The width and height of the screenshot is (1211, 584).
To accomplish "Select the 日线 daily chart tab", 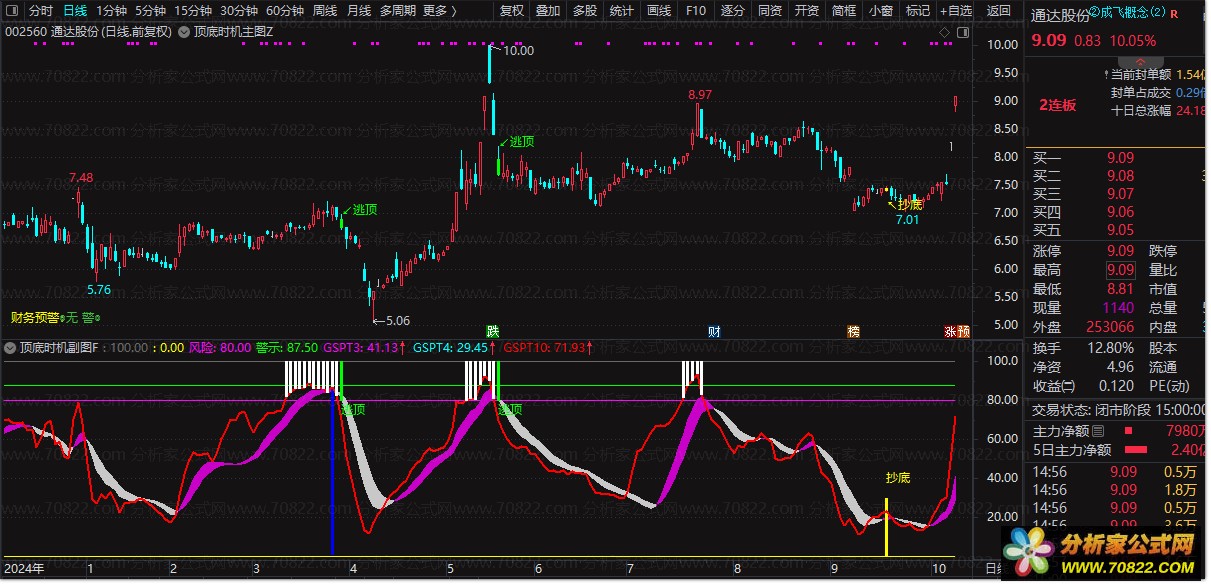I will click(75, 11).
